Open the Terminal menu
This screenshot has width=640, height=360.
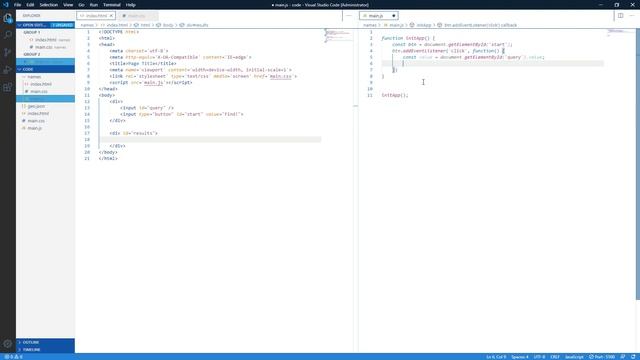click(111, 5)
